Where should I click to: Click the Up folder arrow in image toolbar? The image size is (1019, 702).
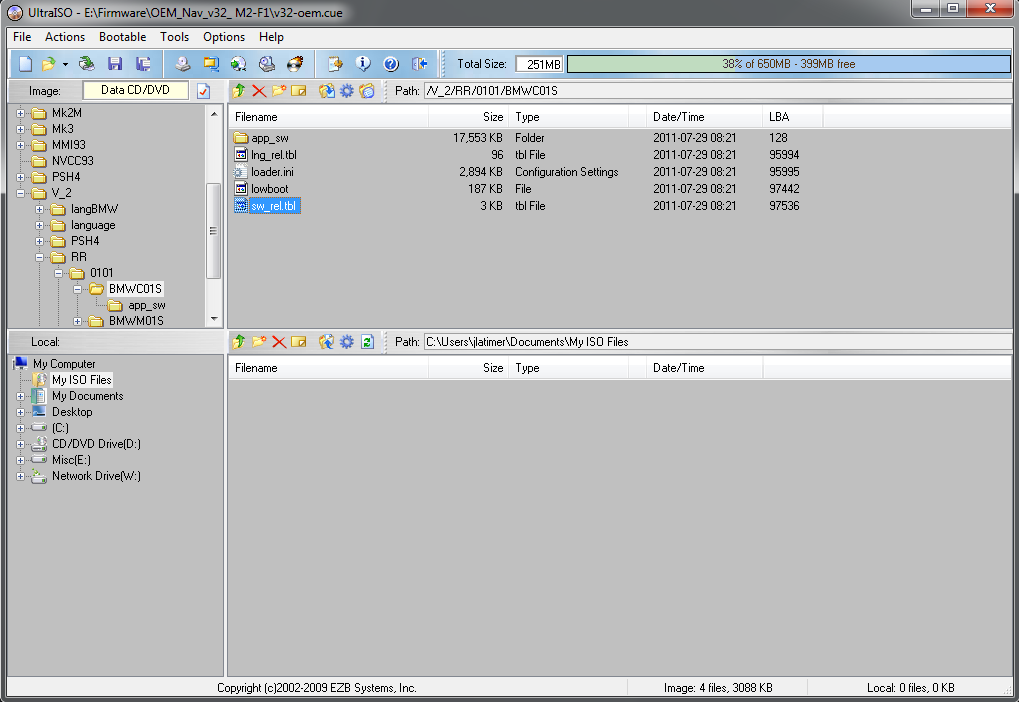tap(238, 91)
